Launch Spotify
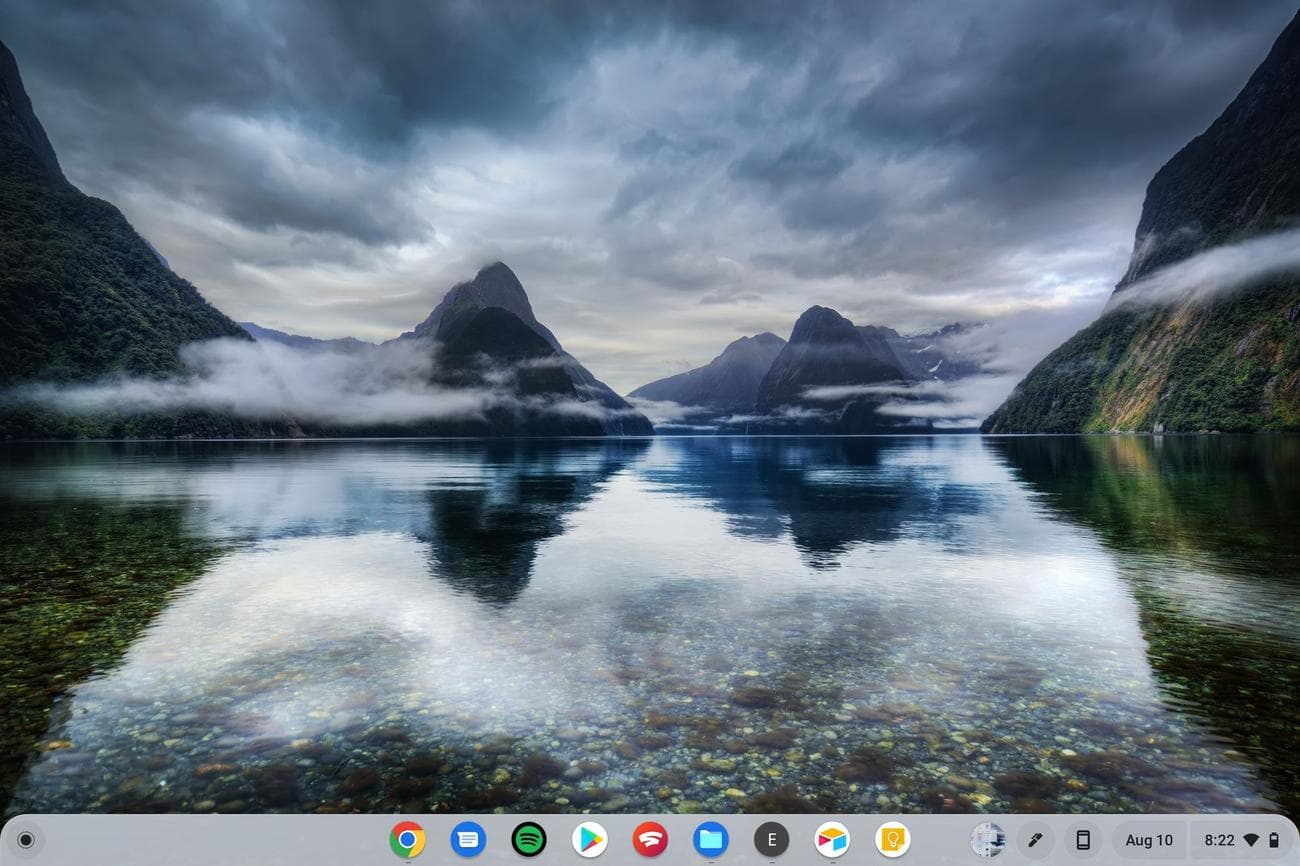The width and height of the screenshot is (1300, 866). coord(528,840)
